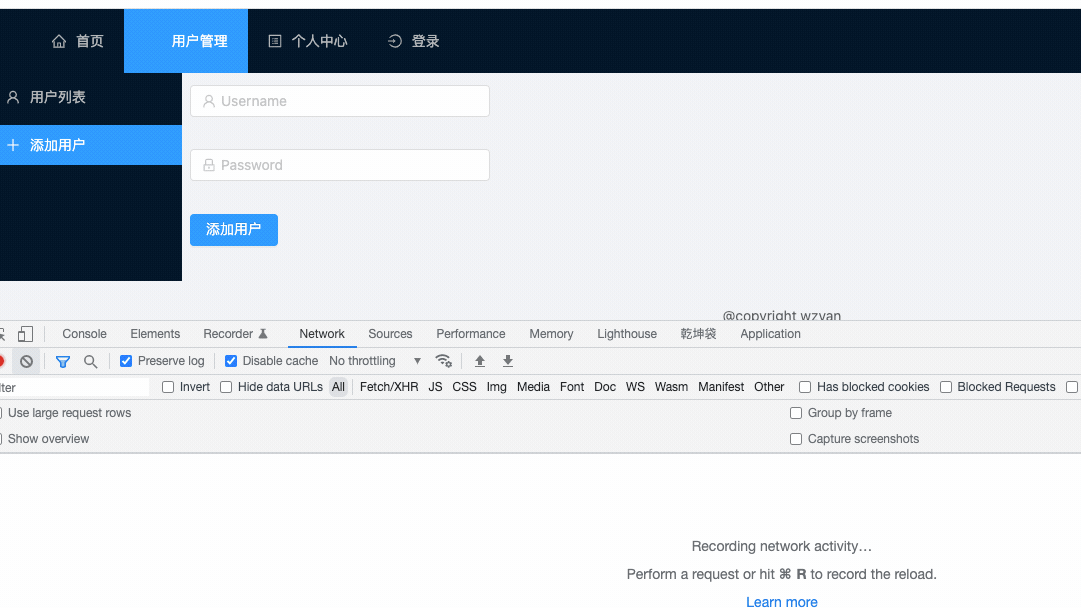This screenshot has height=608, width=1081.
Task: Go to 首页 in the top nav
Action: coord(77,41)
